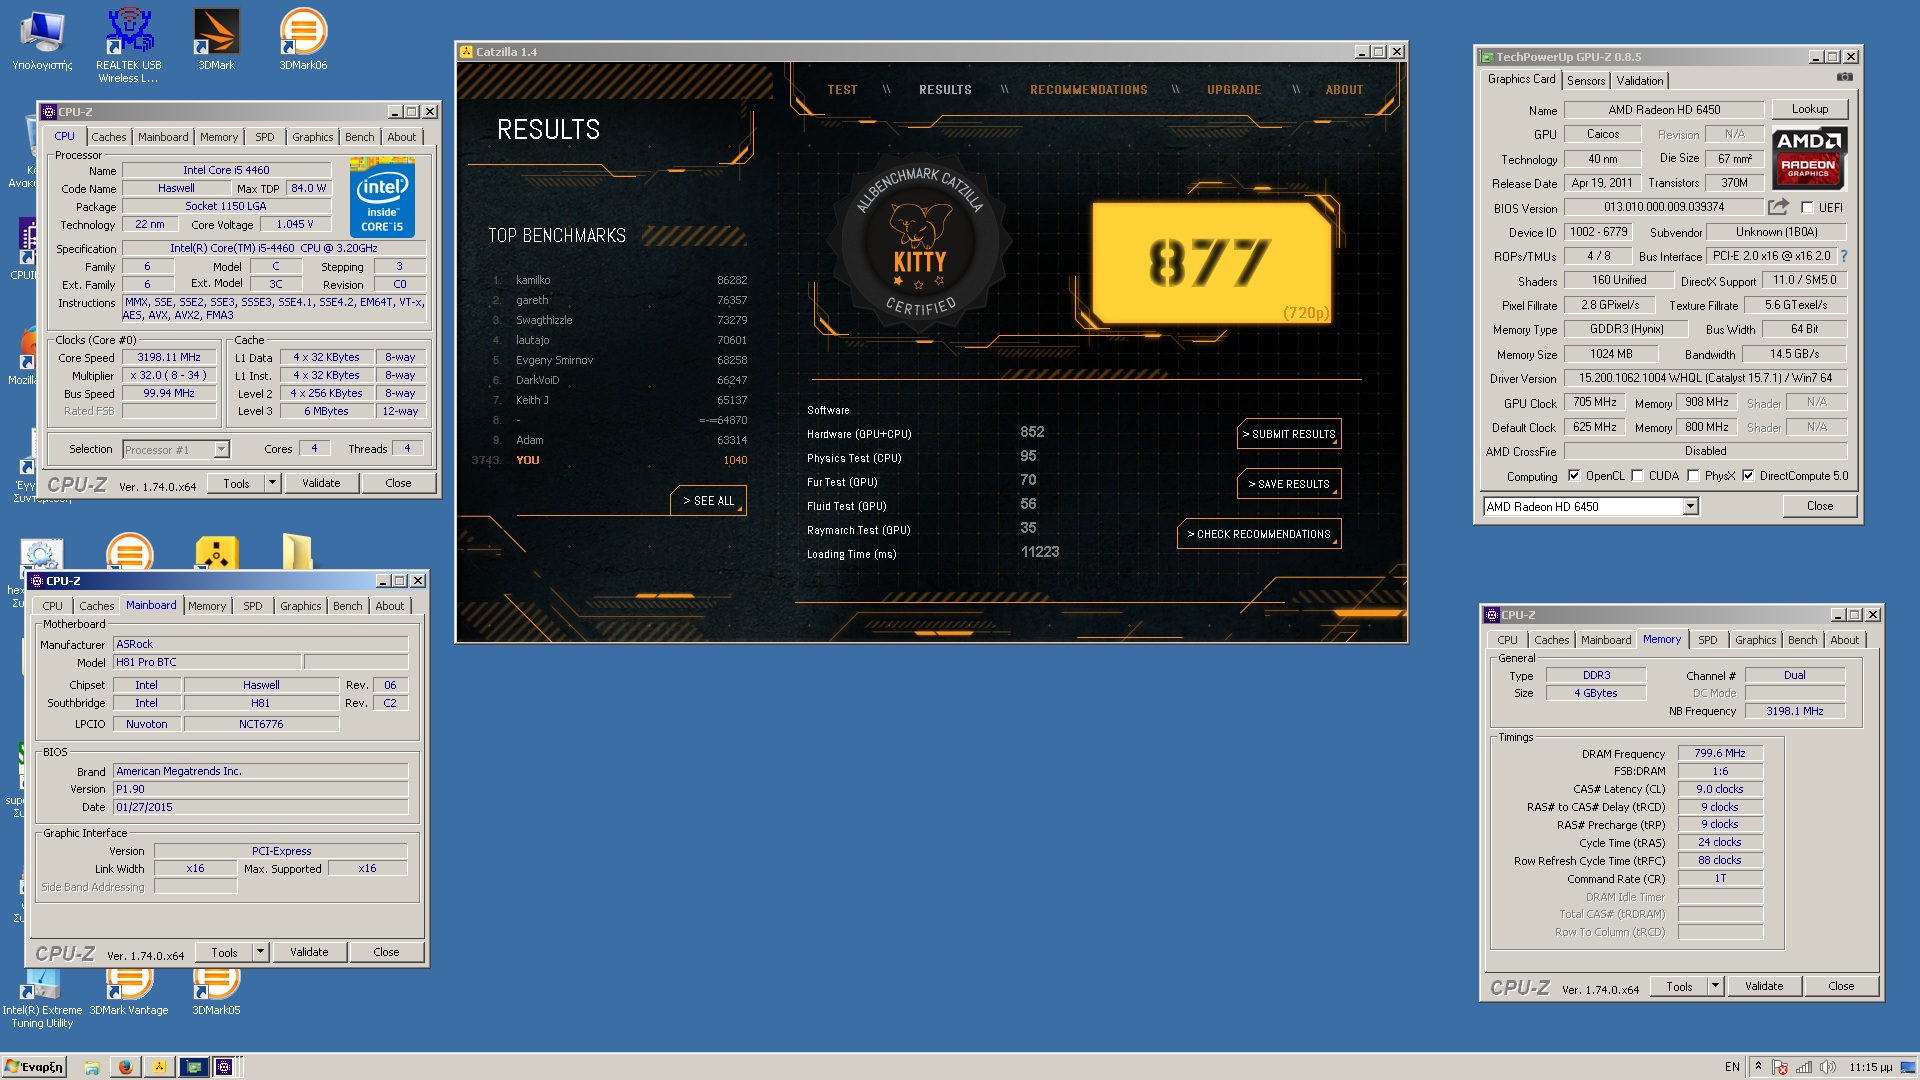Screen dimensions: 1920x1080
Task: Click the Έναρξη Start button
Action: [x=34, y=1067]
